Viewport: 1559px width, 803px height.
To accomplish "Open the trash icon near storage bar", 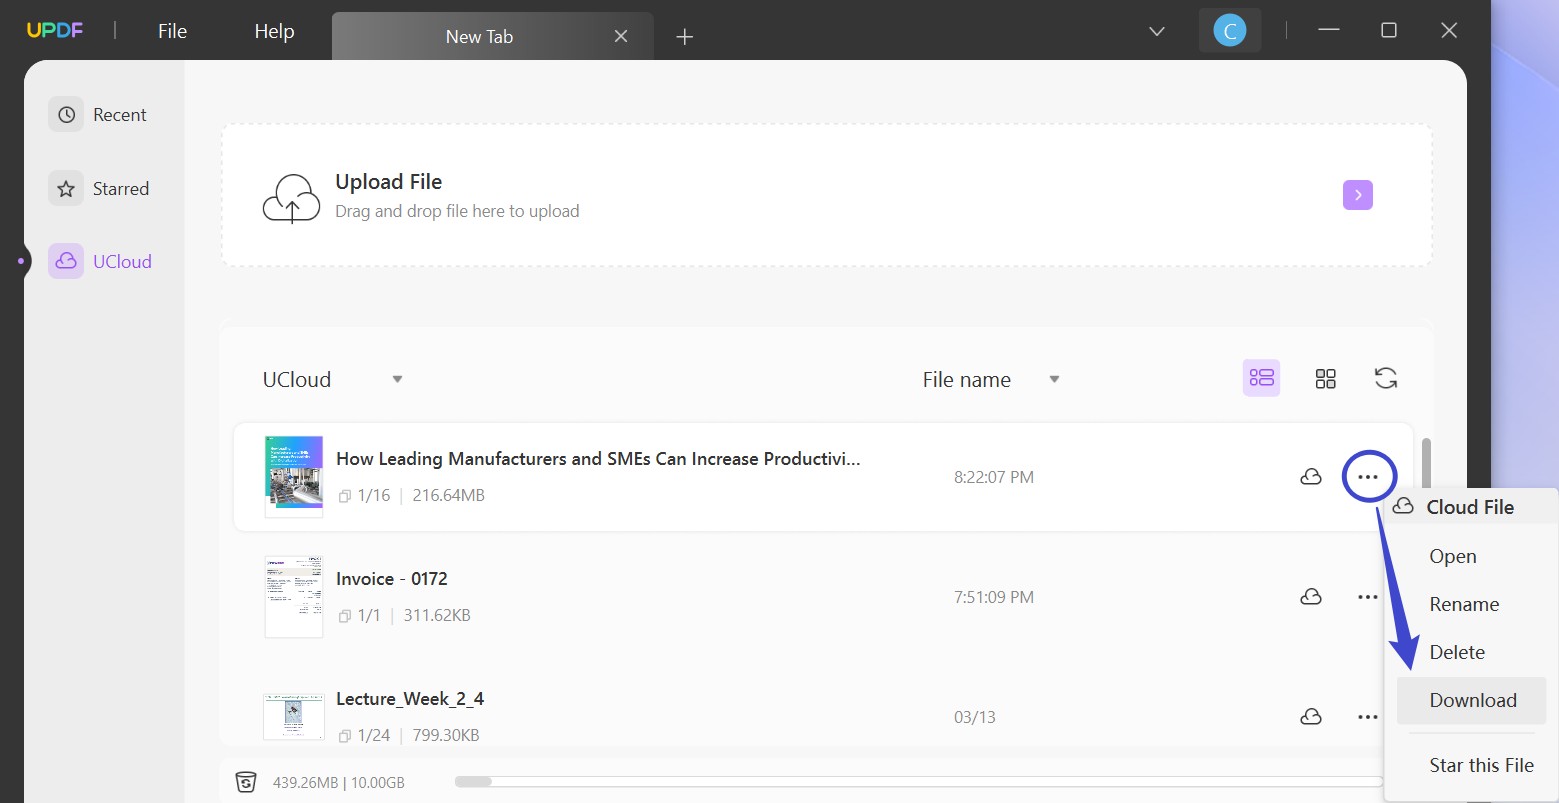I will [x=246, y=781].
